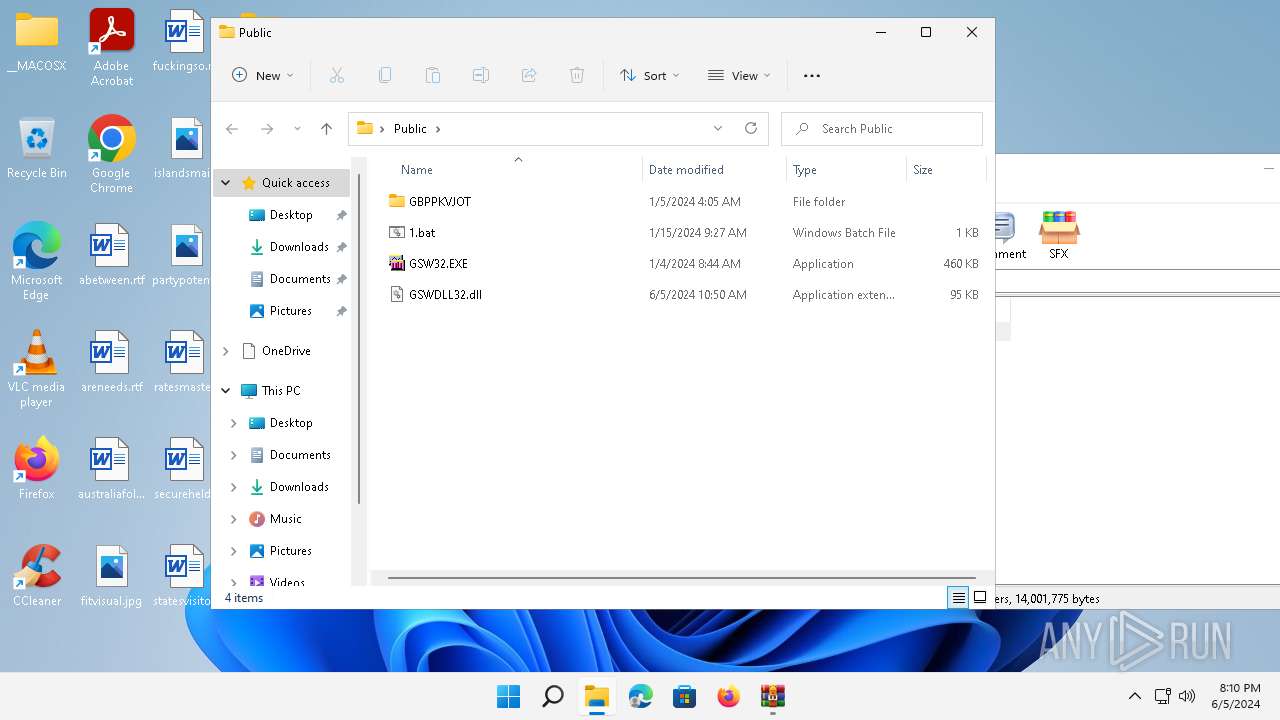Select the 1.bat batch file icon
This screenshot has height=720, width=1280.
pyautogui.click(x=397, y=232)
